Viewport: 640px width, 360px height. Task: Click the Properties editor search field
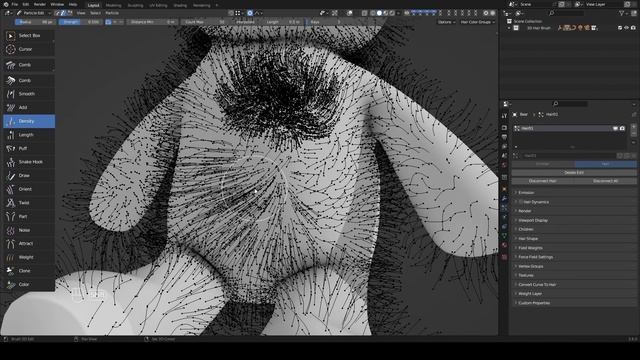[x=570, y=104]
